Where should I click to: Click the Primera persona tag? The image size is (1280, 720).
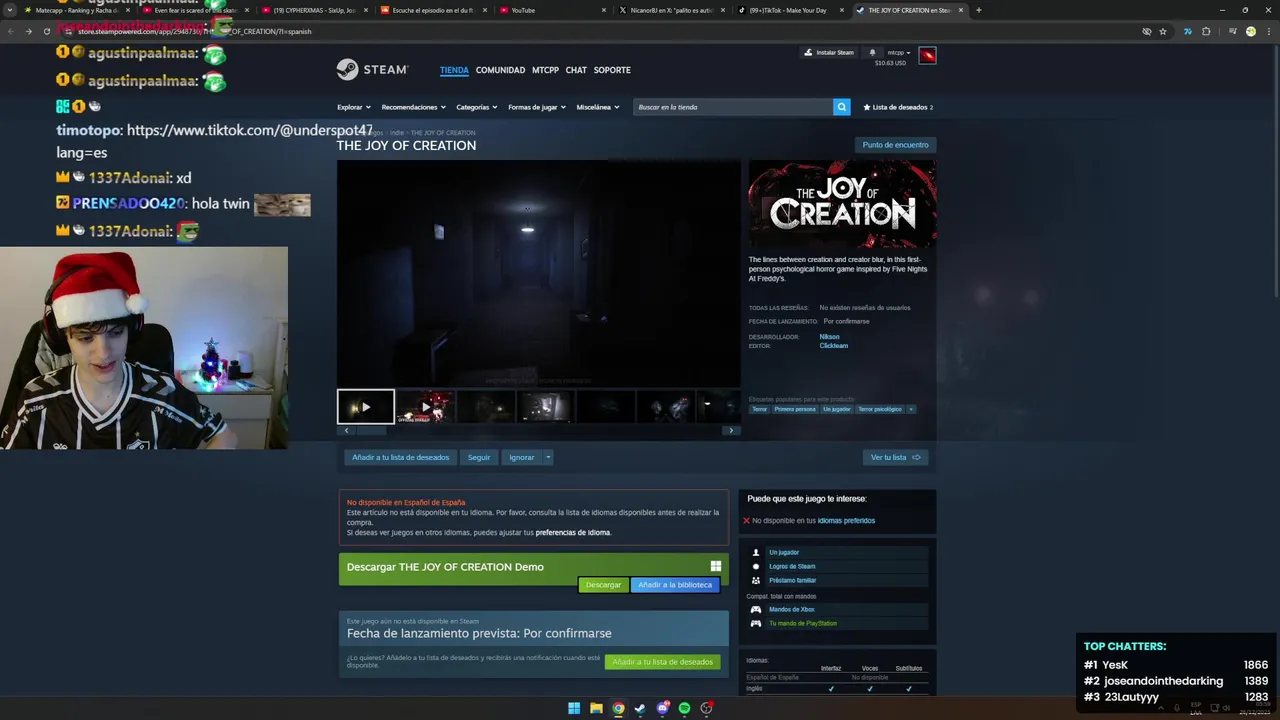(795, 409)
